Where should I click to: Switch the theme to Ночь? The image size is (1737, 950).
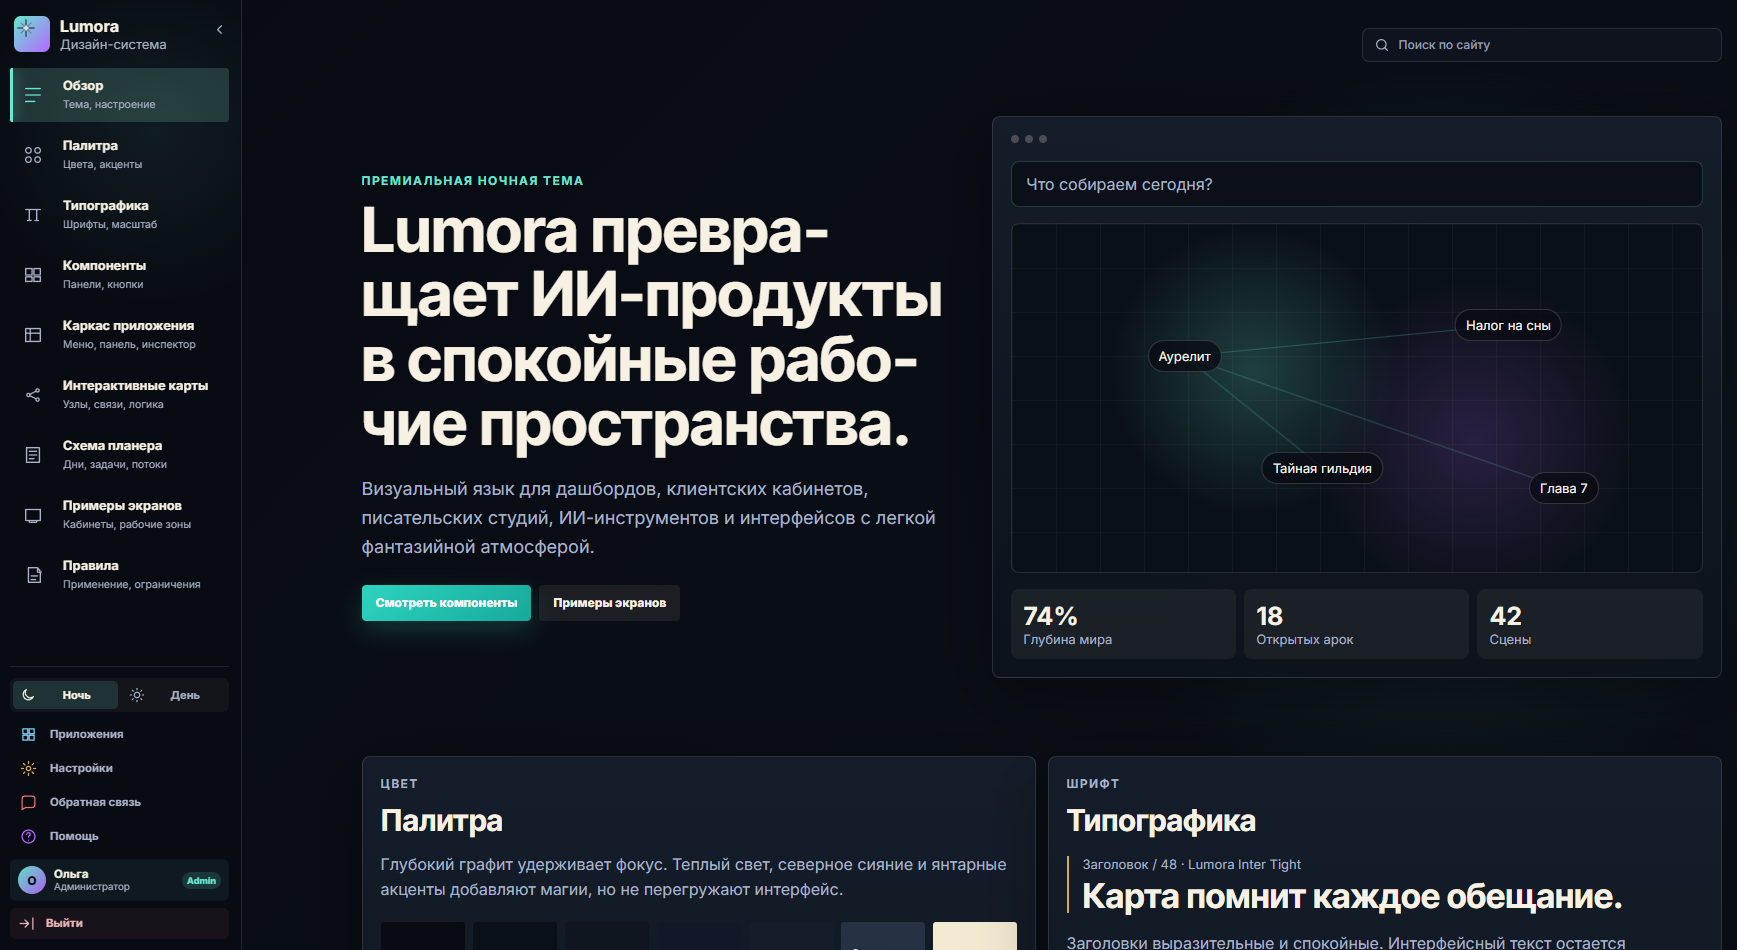65,695
